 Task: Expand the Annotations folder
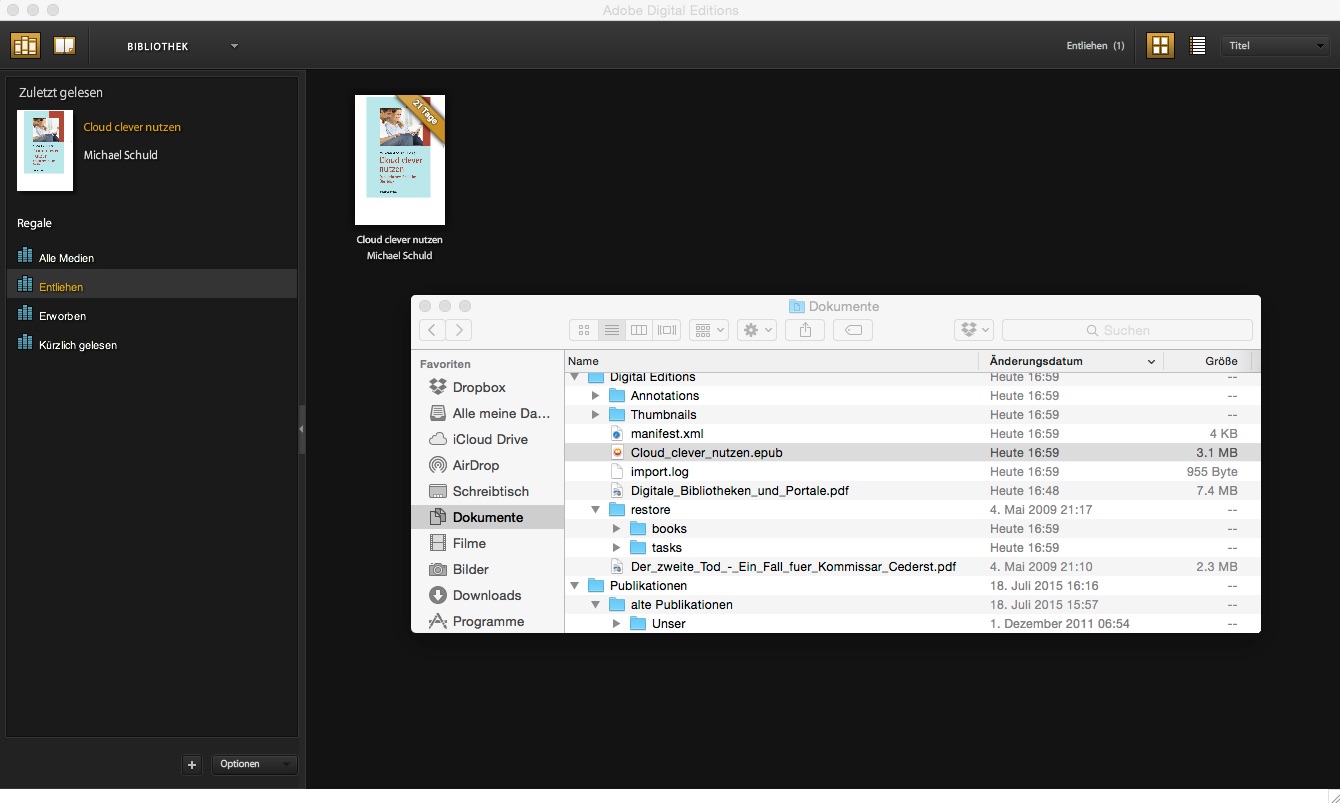(596, 396)
